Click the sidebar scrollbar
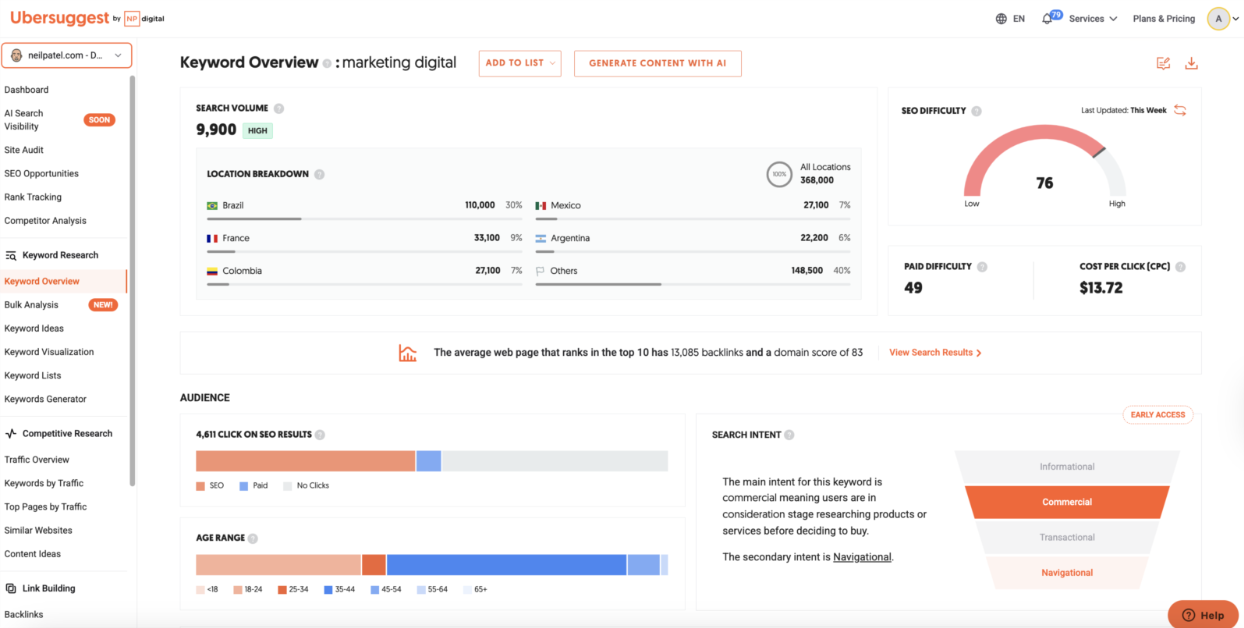 pyautogui.click(x=132, y=280)
